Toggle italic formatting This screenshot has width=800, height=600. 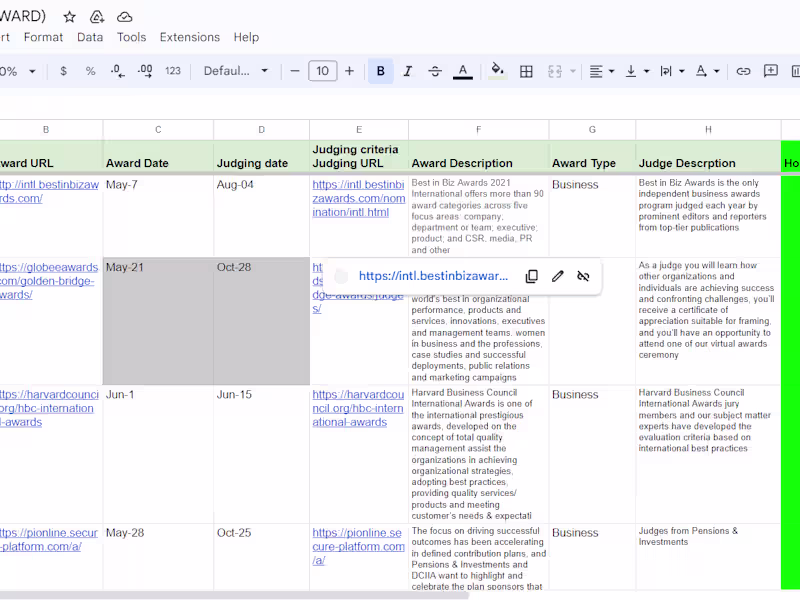[407, 71]
